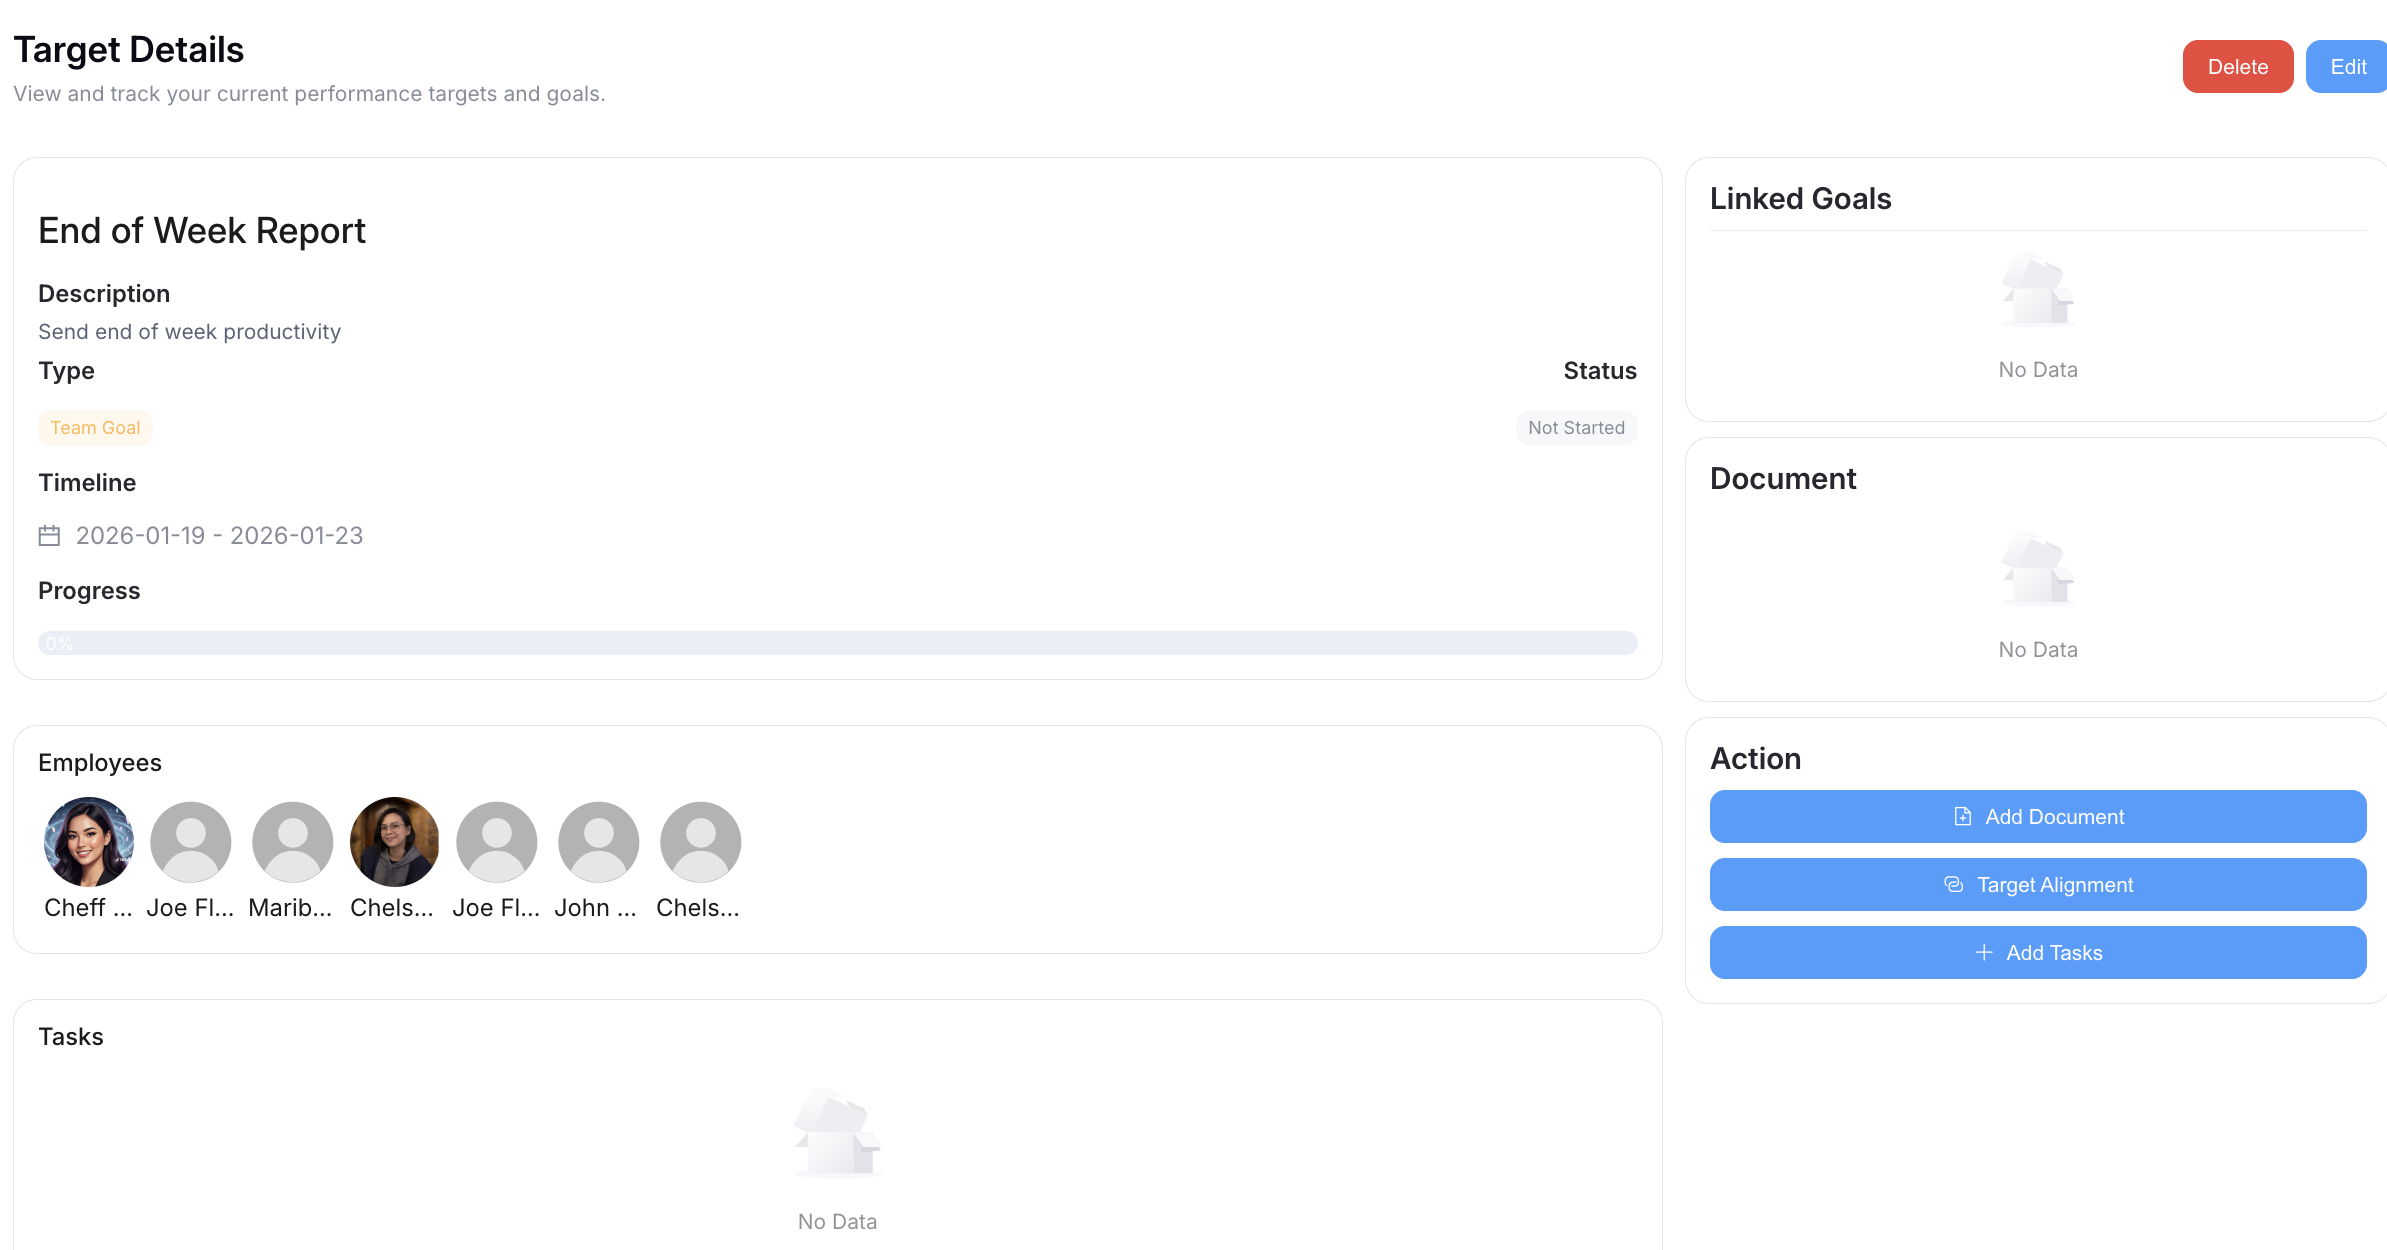Viewport: 2387px width, 1250px height.
Task: Click the calendar icon beside the timeline dates
Action: coord(49,536)
